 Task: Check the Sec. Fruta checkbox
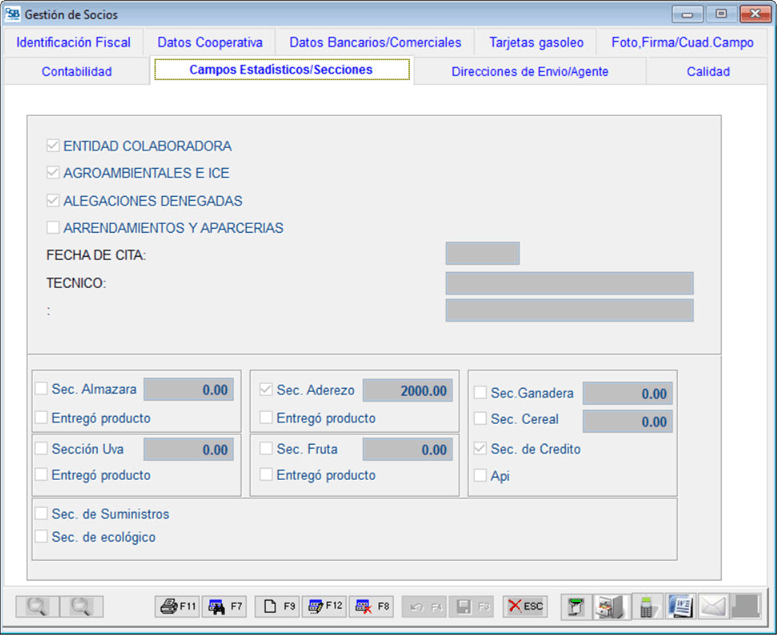coord(266,449)
